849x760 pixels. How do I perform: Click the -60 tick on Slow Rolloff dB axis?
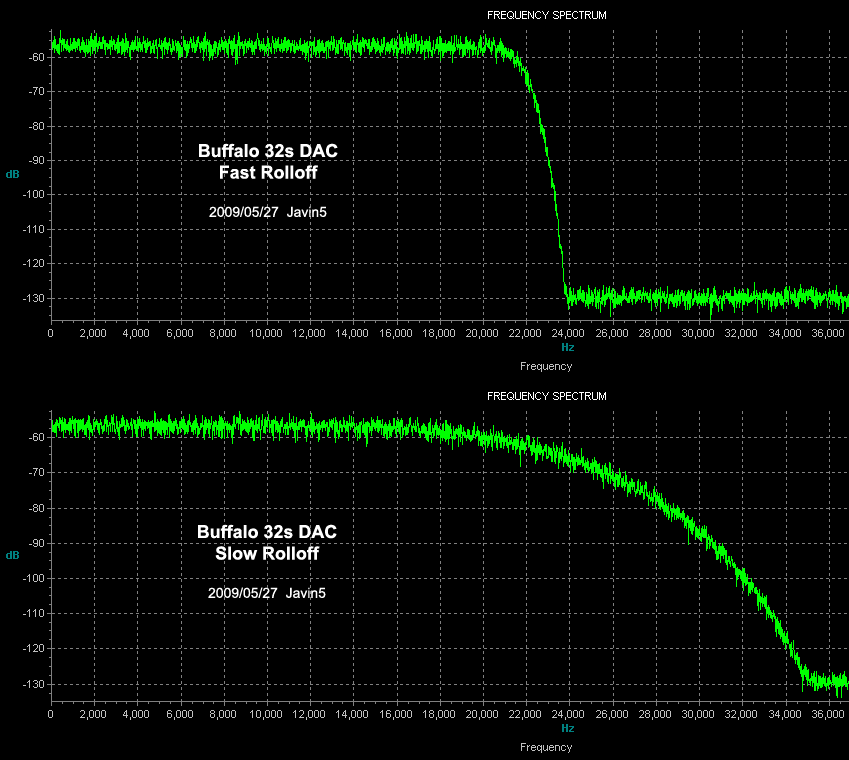[36, 437]
